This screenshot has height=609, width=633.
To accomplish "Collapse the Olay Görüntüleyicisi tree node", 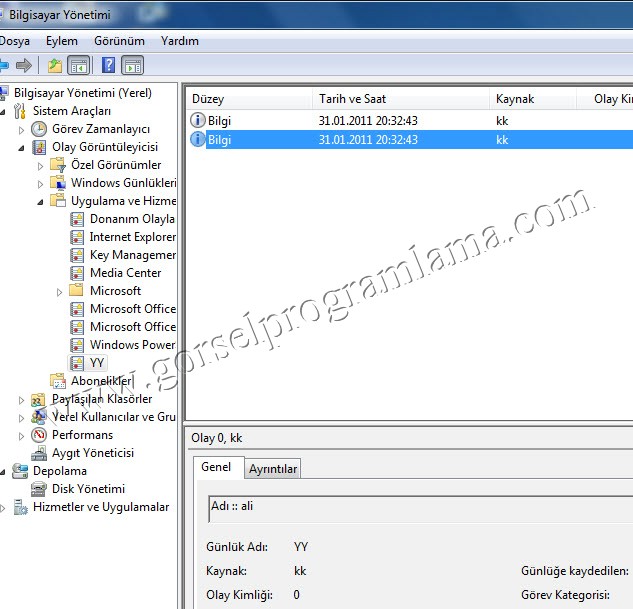I will [x=22, y=147].
